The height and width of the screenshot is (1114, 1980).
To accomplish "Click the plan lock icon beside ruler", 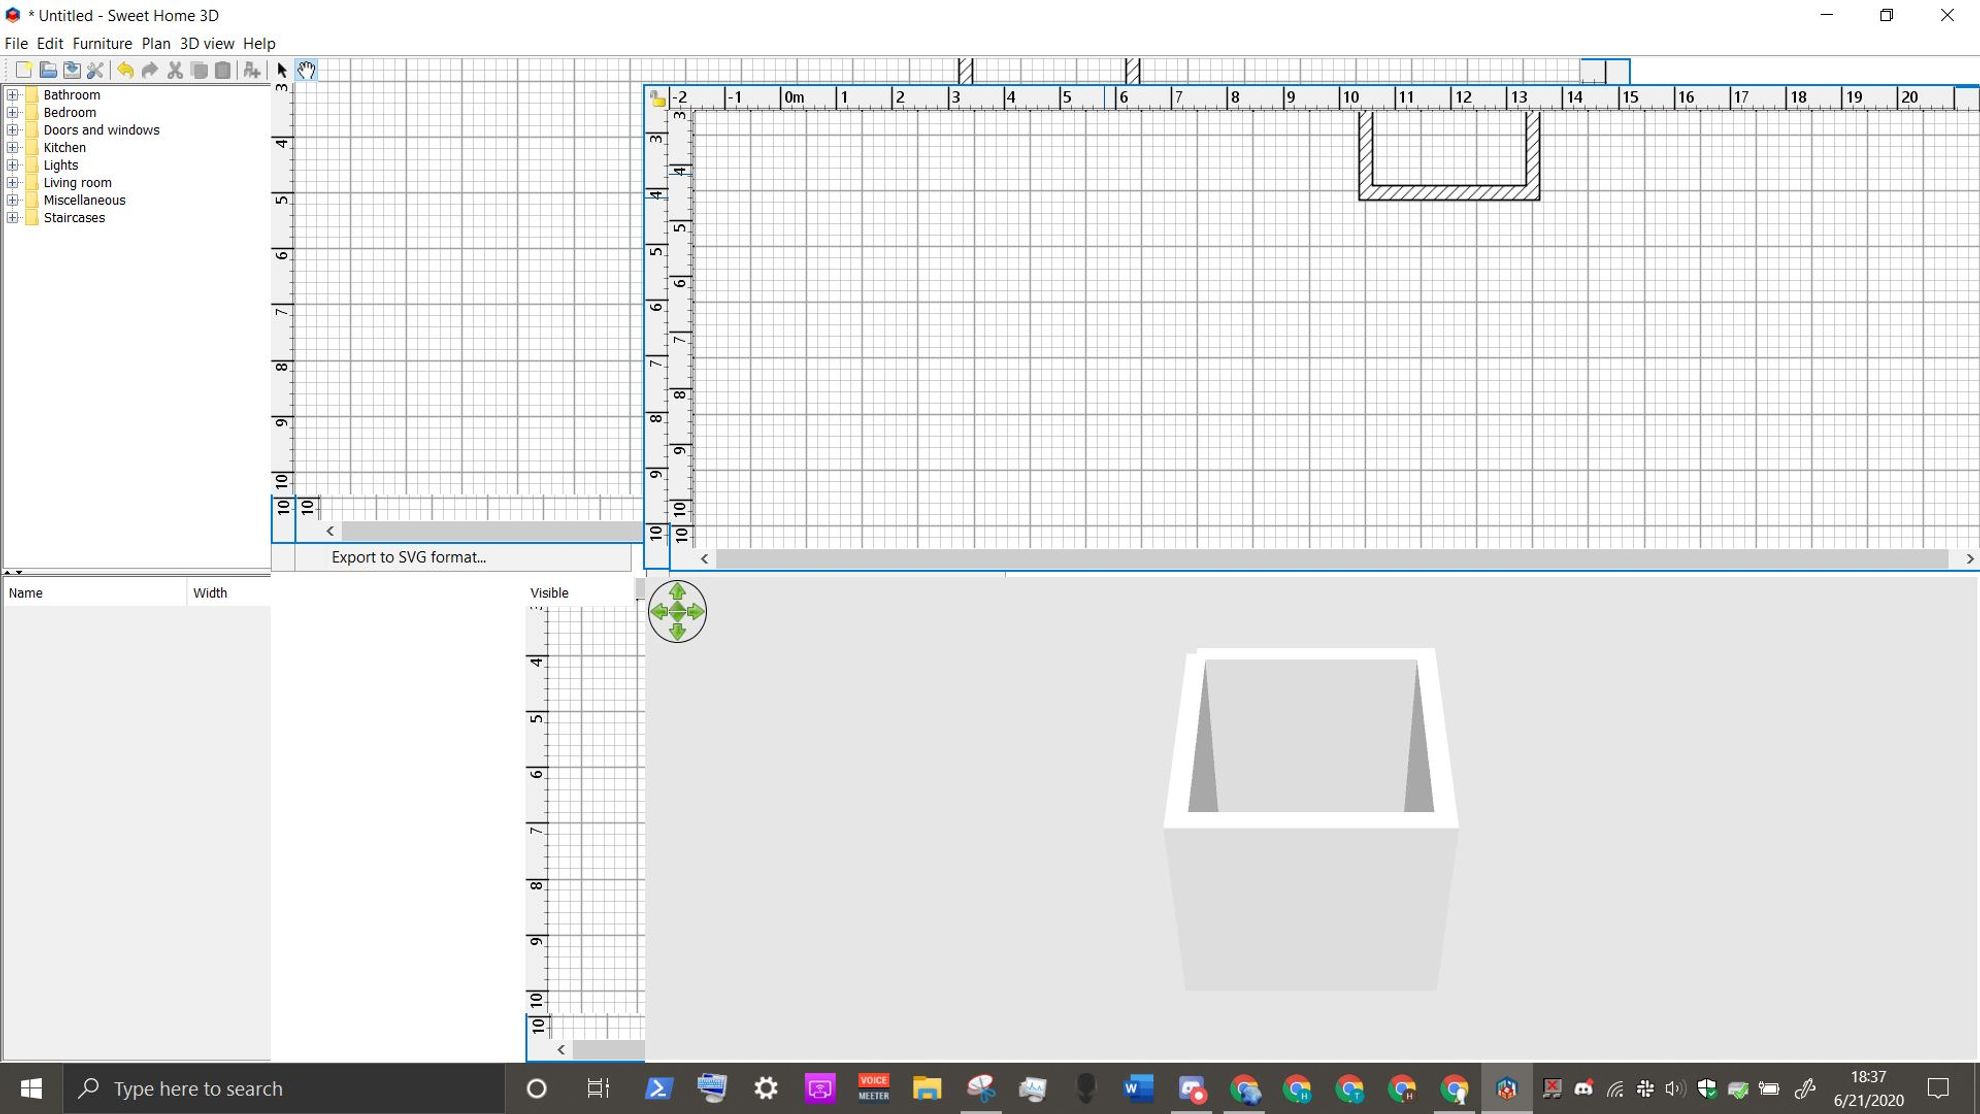I will pos(657,97).
